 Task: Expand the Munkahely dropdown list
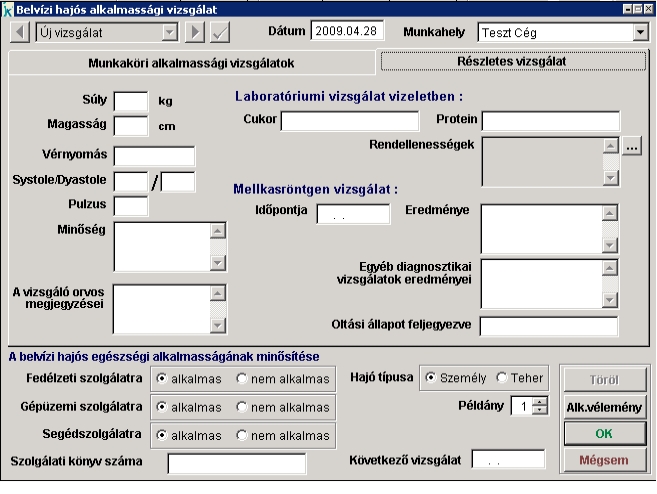[x=640, y=32]
